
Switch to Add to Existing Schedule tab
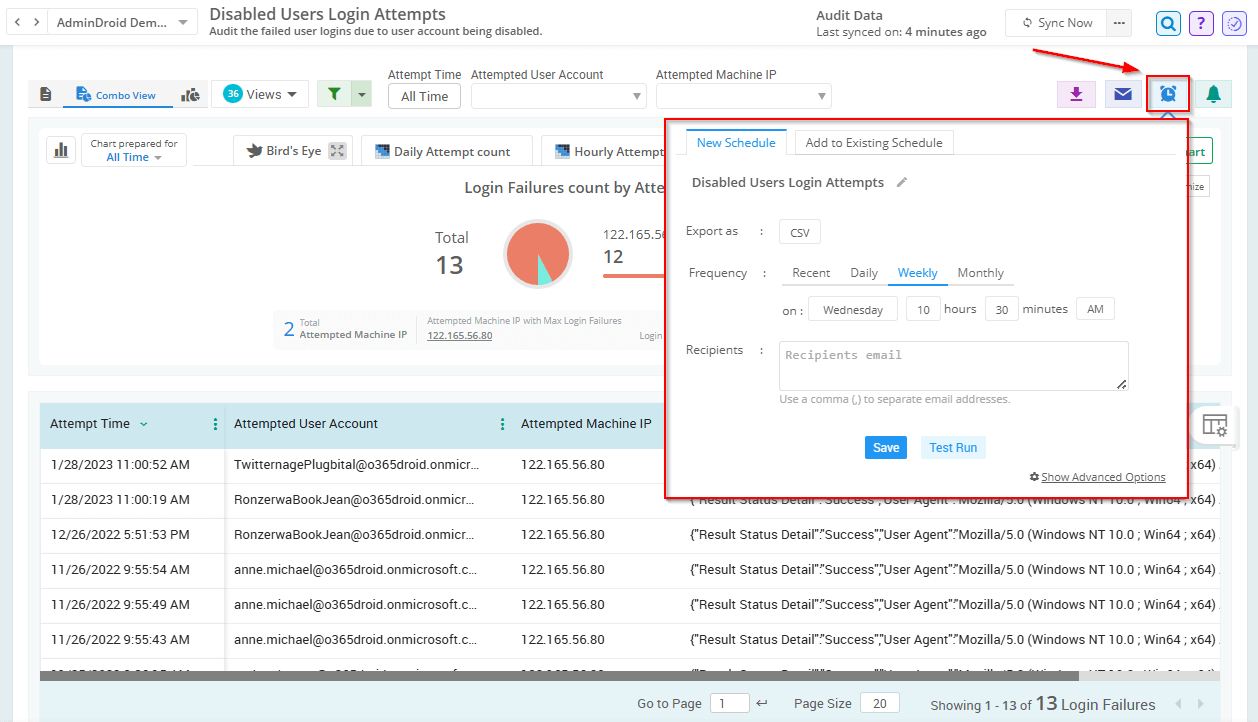click(873, 143)
